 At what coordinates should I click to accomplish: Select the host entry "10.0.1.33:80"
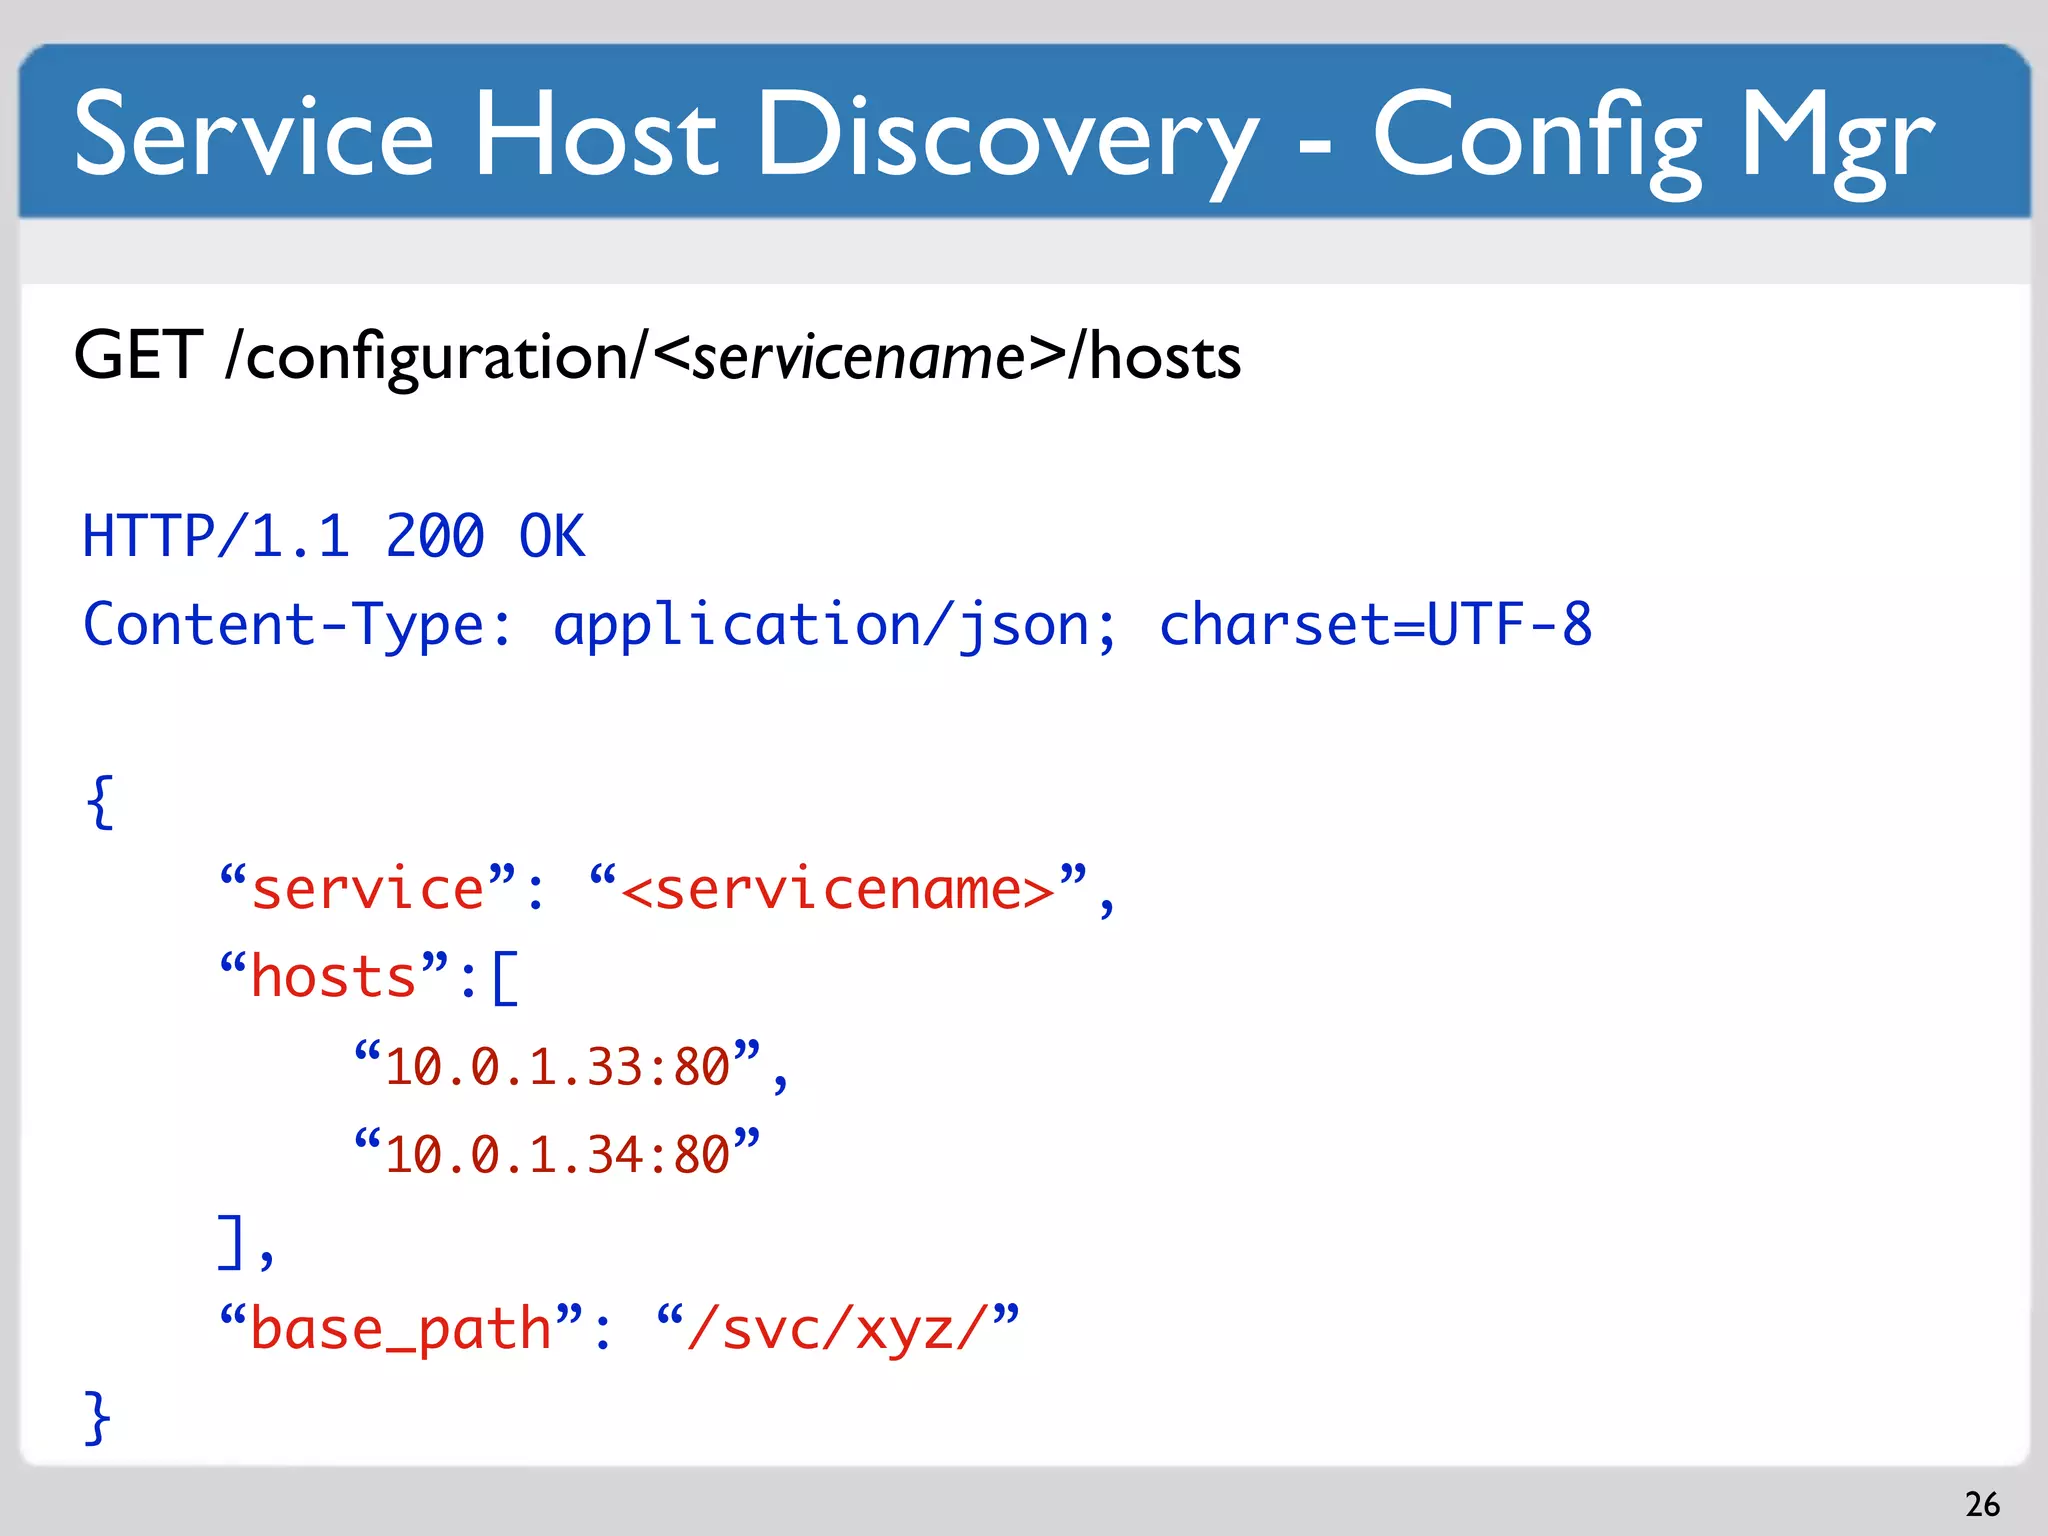tap(572, 1066)
